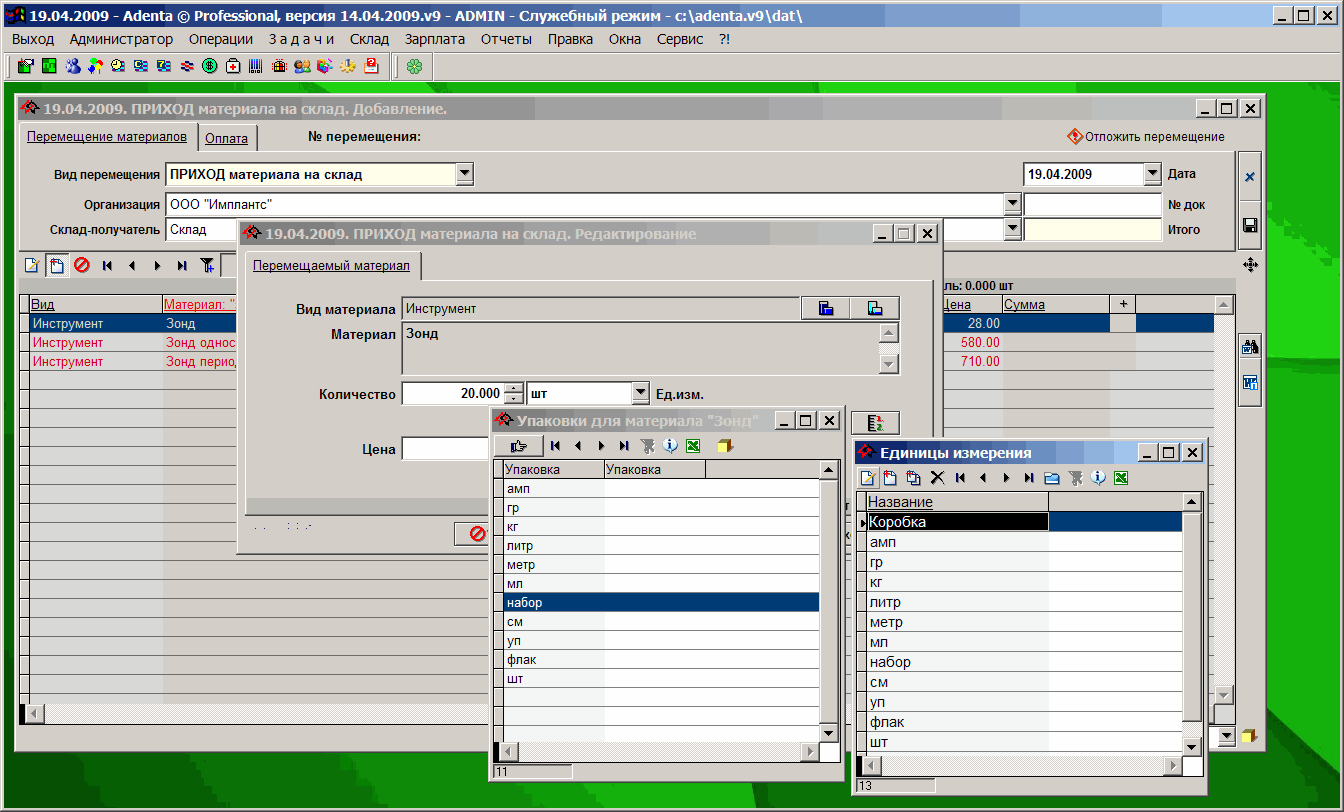Screen dimensions: 1344x812
Task: Click the info icon in Упаковки toolbar
Action: coord(670,446)
